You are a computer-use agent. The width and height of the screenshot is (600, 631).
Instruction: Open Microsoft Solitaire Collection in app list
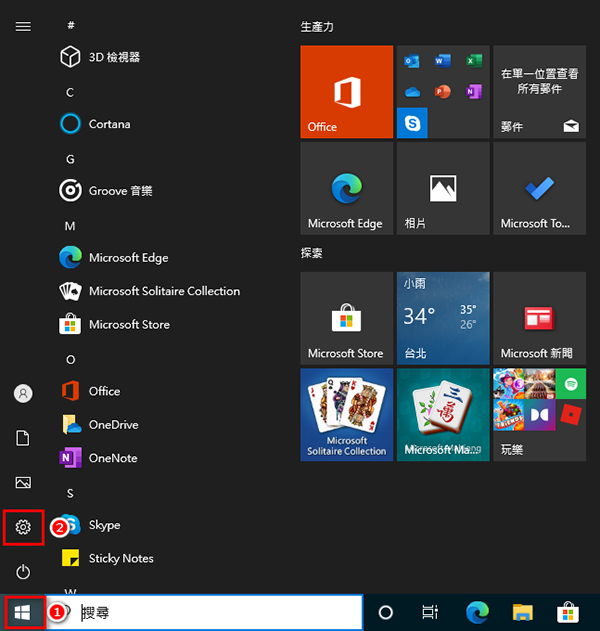150,291
